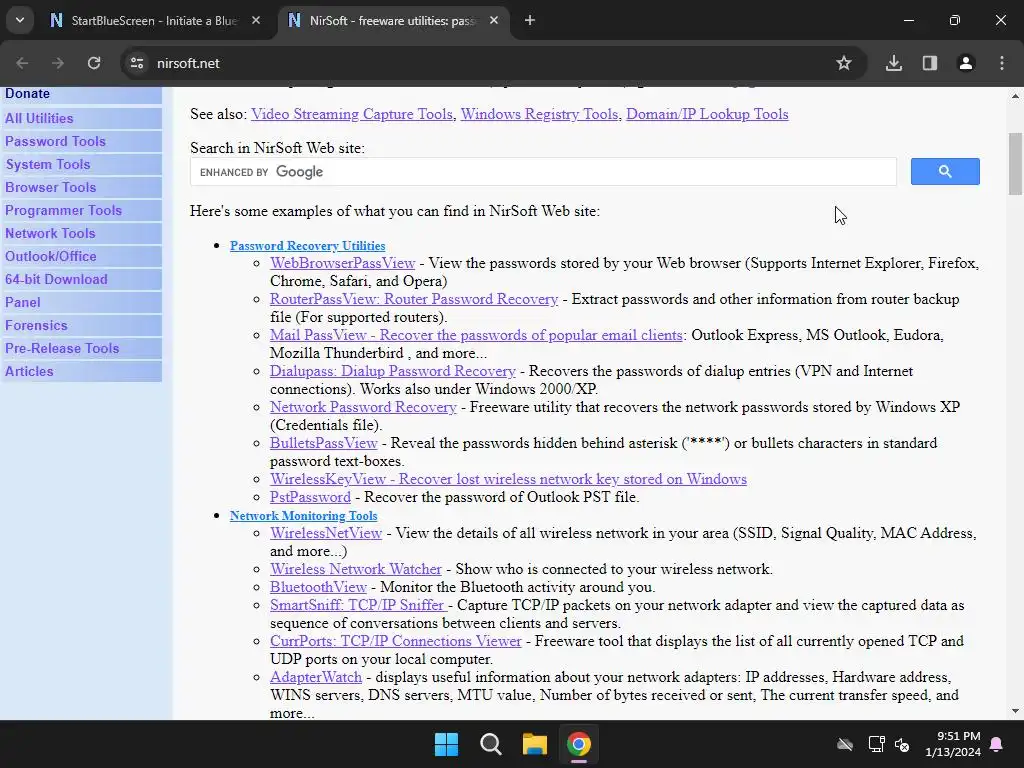The image size is (1024, 768).
Task: Open a new tab with plus icon
Action: pyautogui.click(x=530, y=20)
